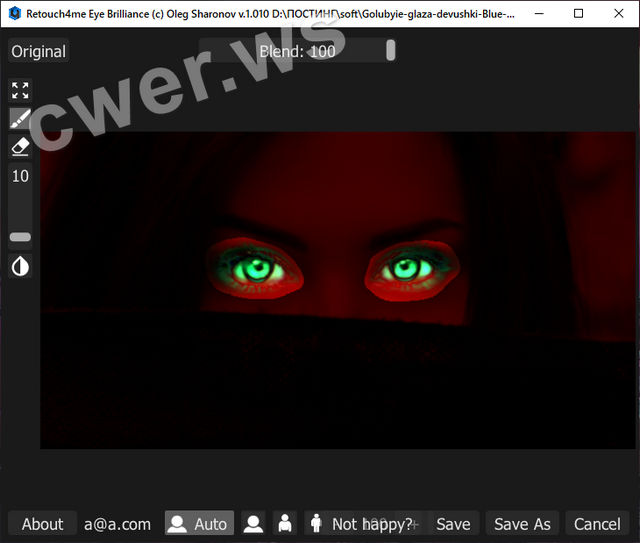Click the head-and-shoulders portrait icon
Image resolution: width=640 pixels, height=543 pixels.
[x=254, y=524]
